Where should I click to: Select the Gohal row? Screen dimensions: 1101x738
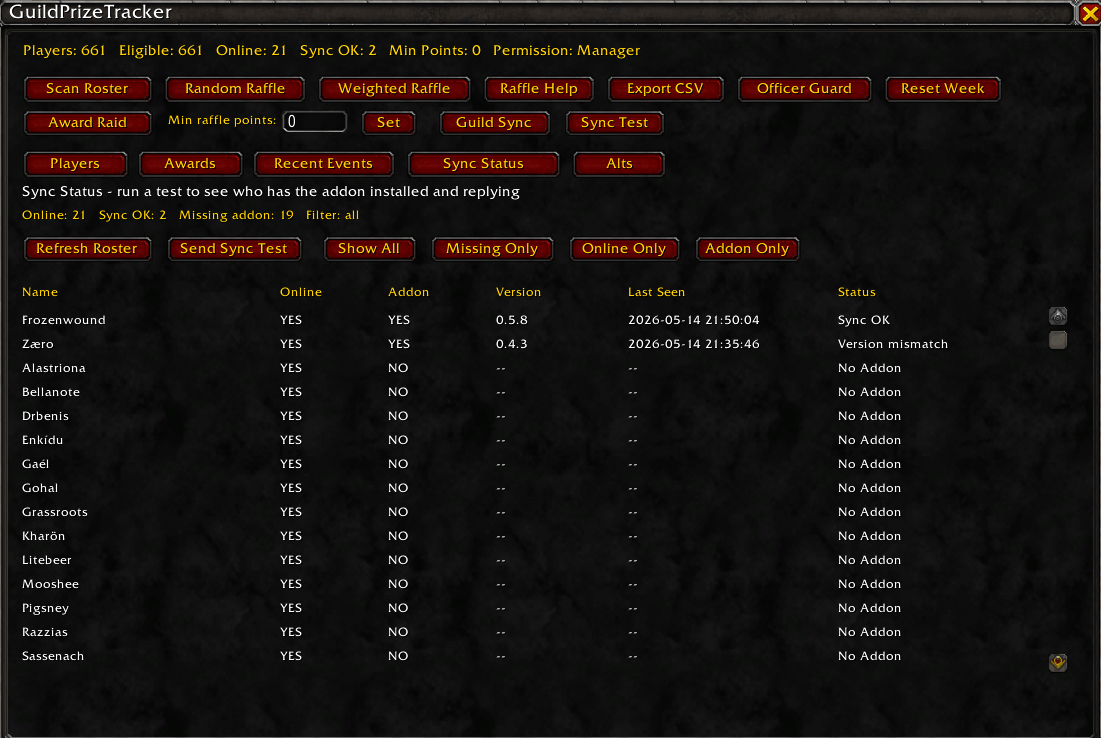pos(530,487)
